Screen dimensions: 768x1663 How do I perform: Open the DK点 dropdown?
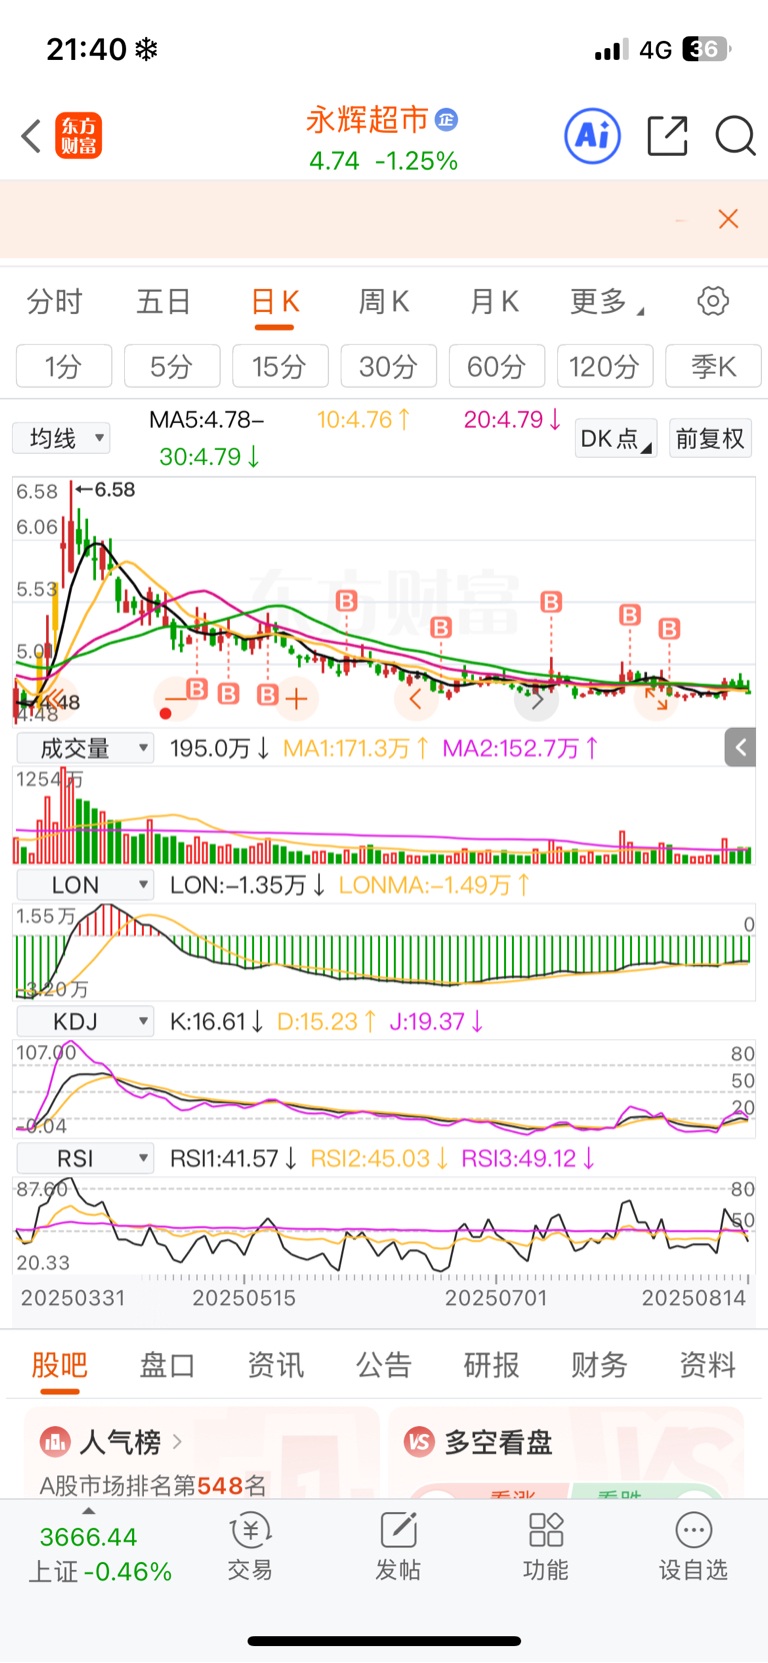616,438
